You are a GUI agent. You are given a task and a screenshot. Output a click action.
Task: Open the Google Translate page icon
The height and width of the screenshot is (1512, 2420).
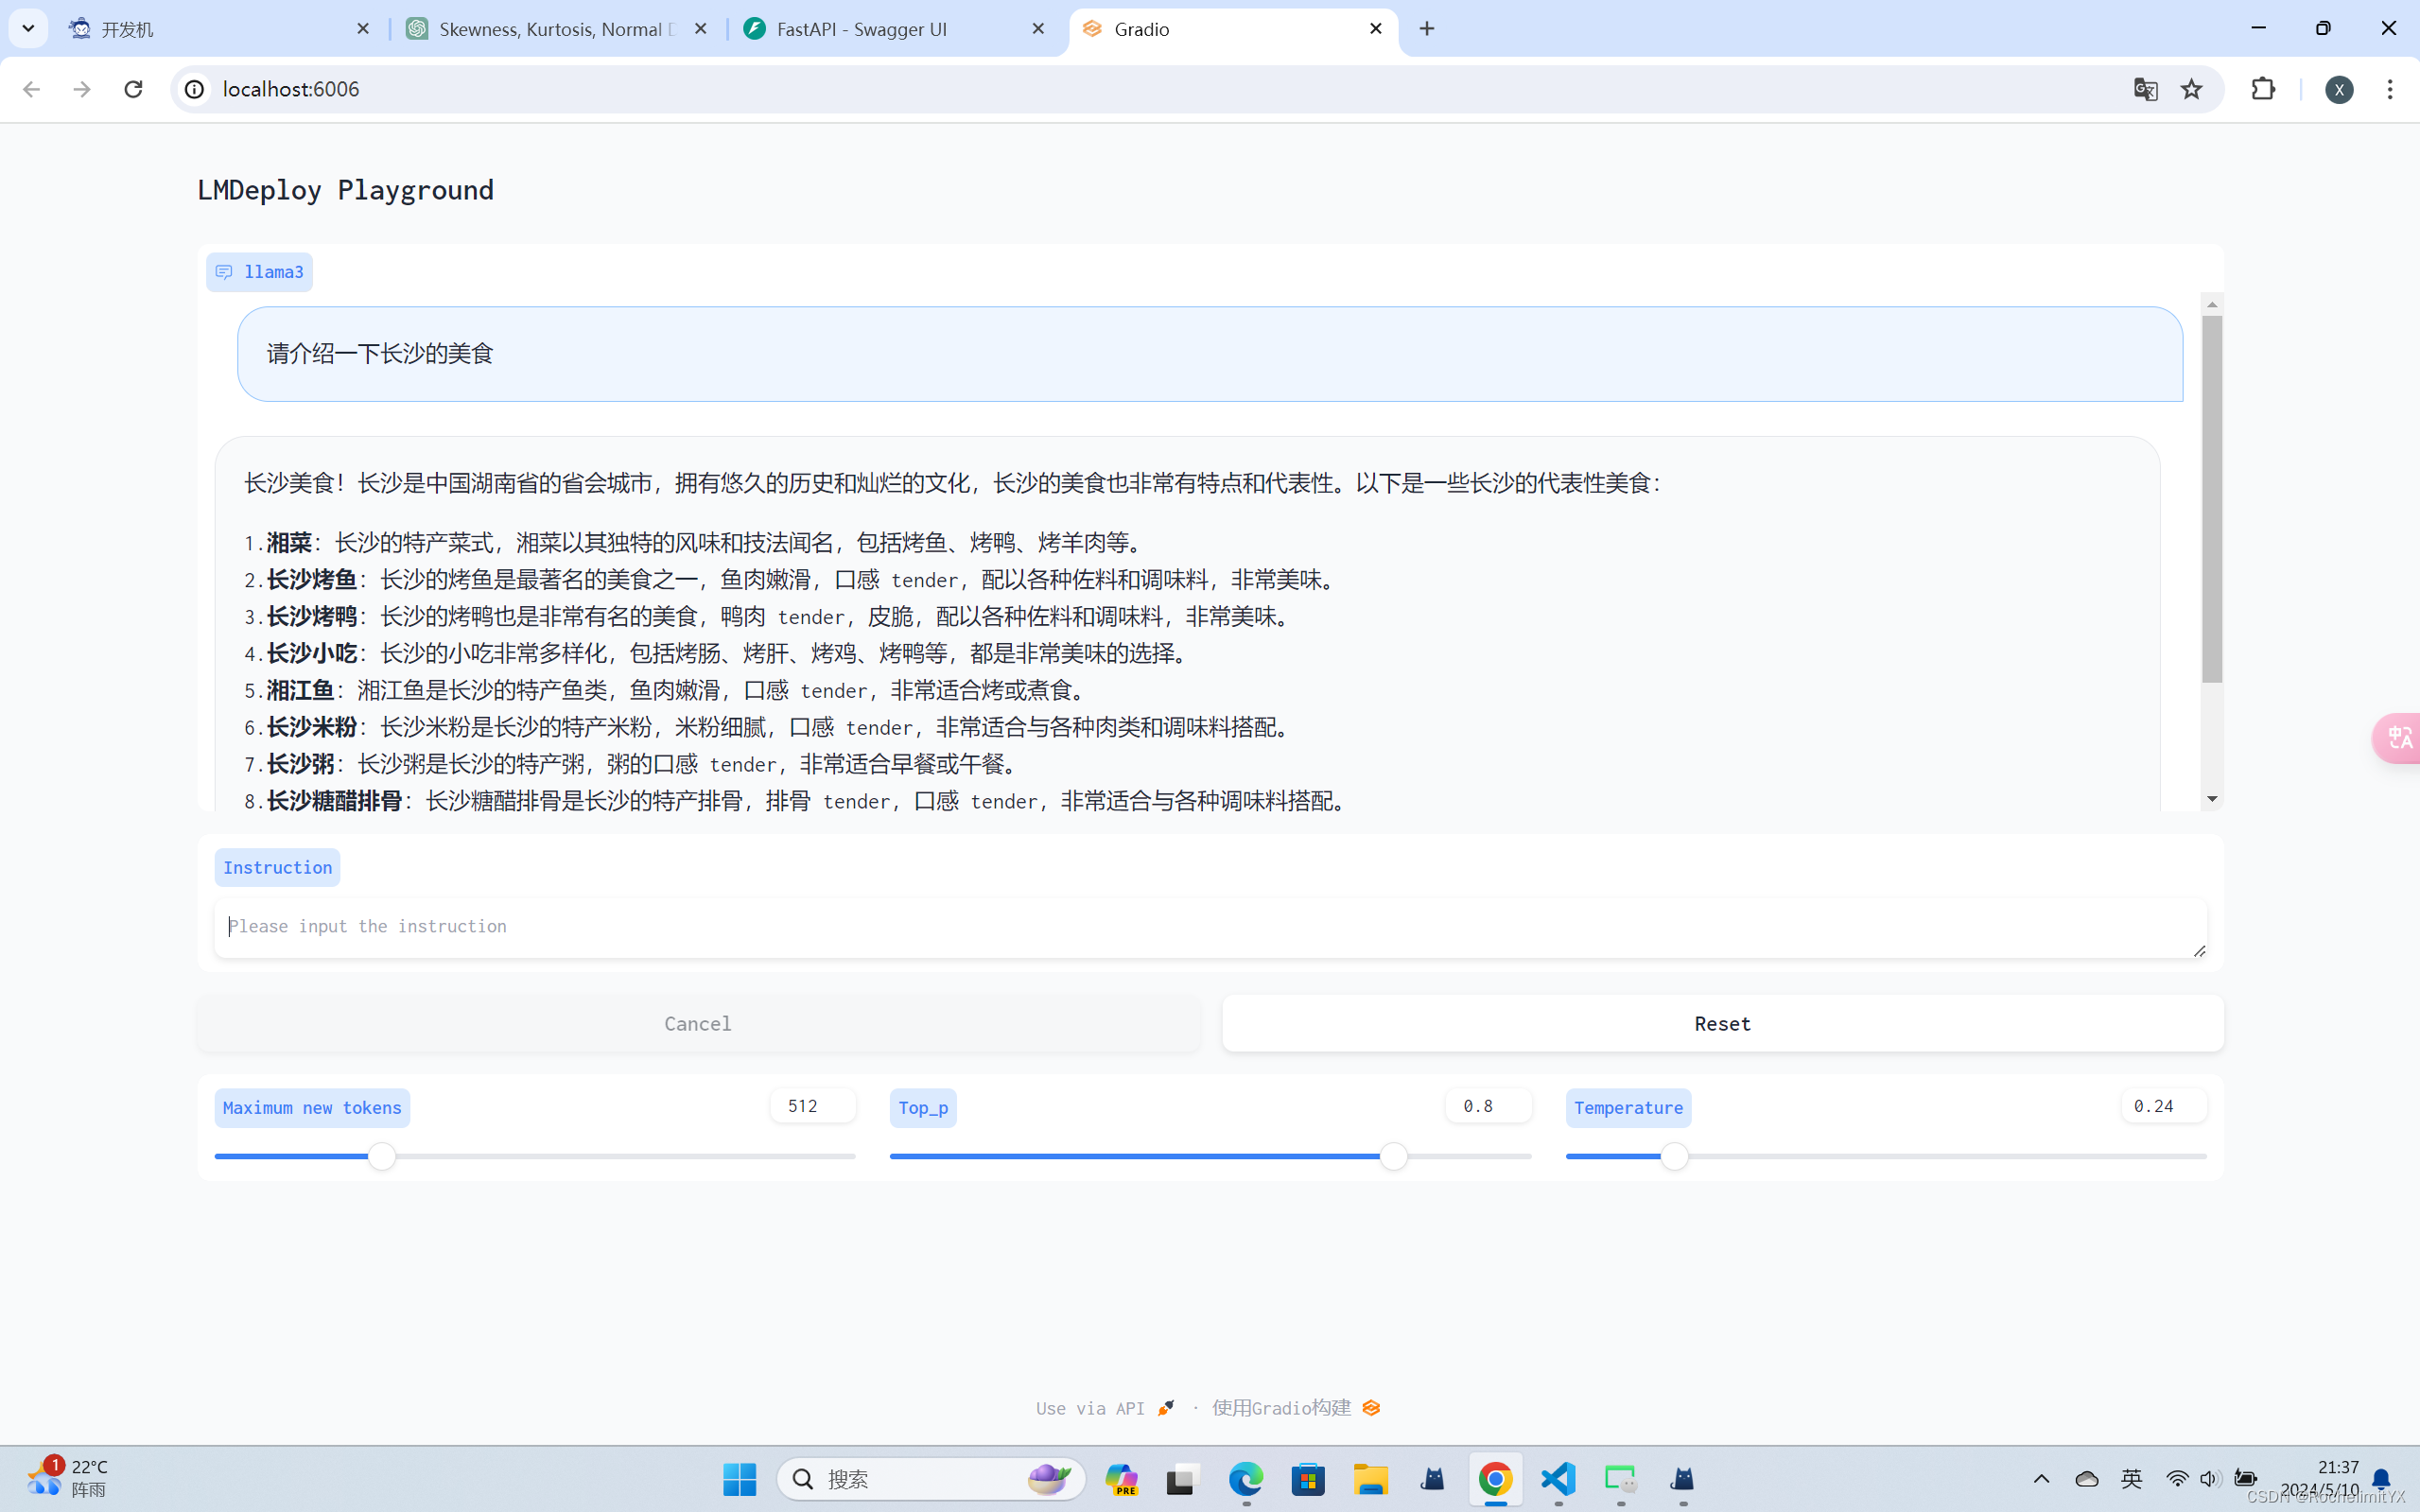pos(2144,89)
